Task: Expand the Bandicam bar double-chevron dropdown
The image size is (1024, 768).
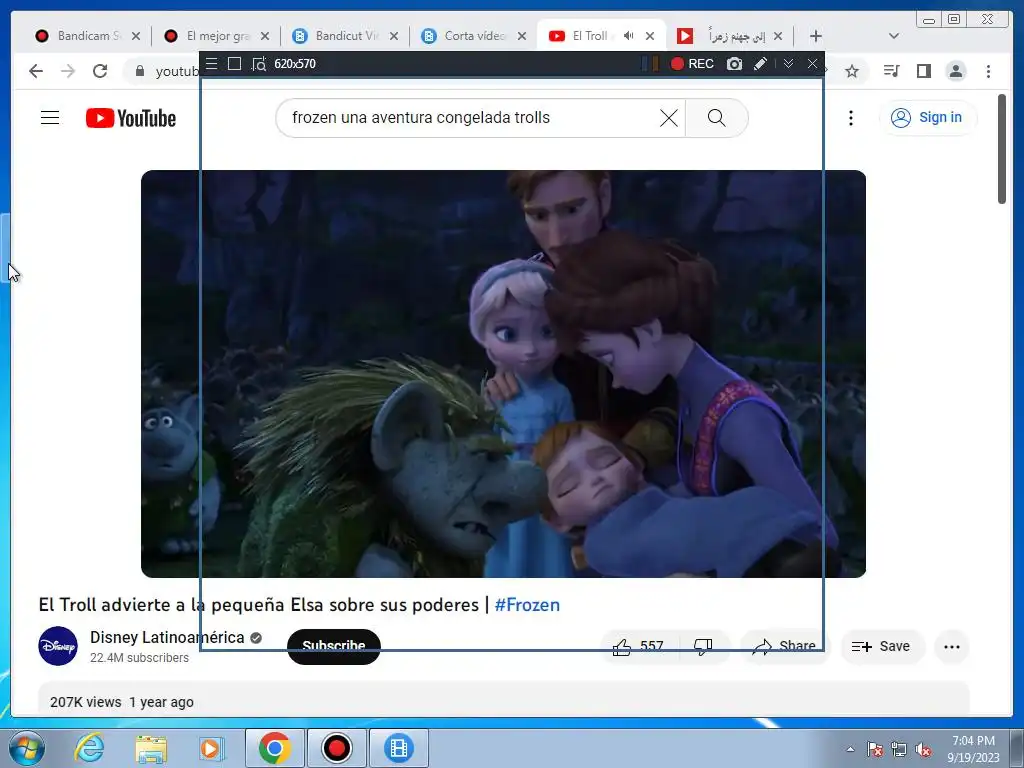Action: tap(788, 63)
